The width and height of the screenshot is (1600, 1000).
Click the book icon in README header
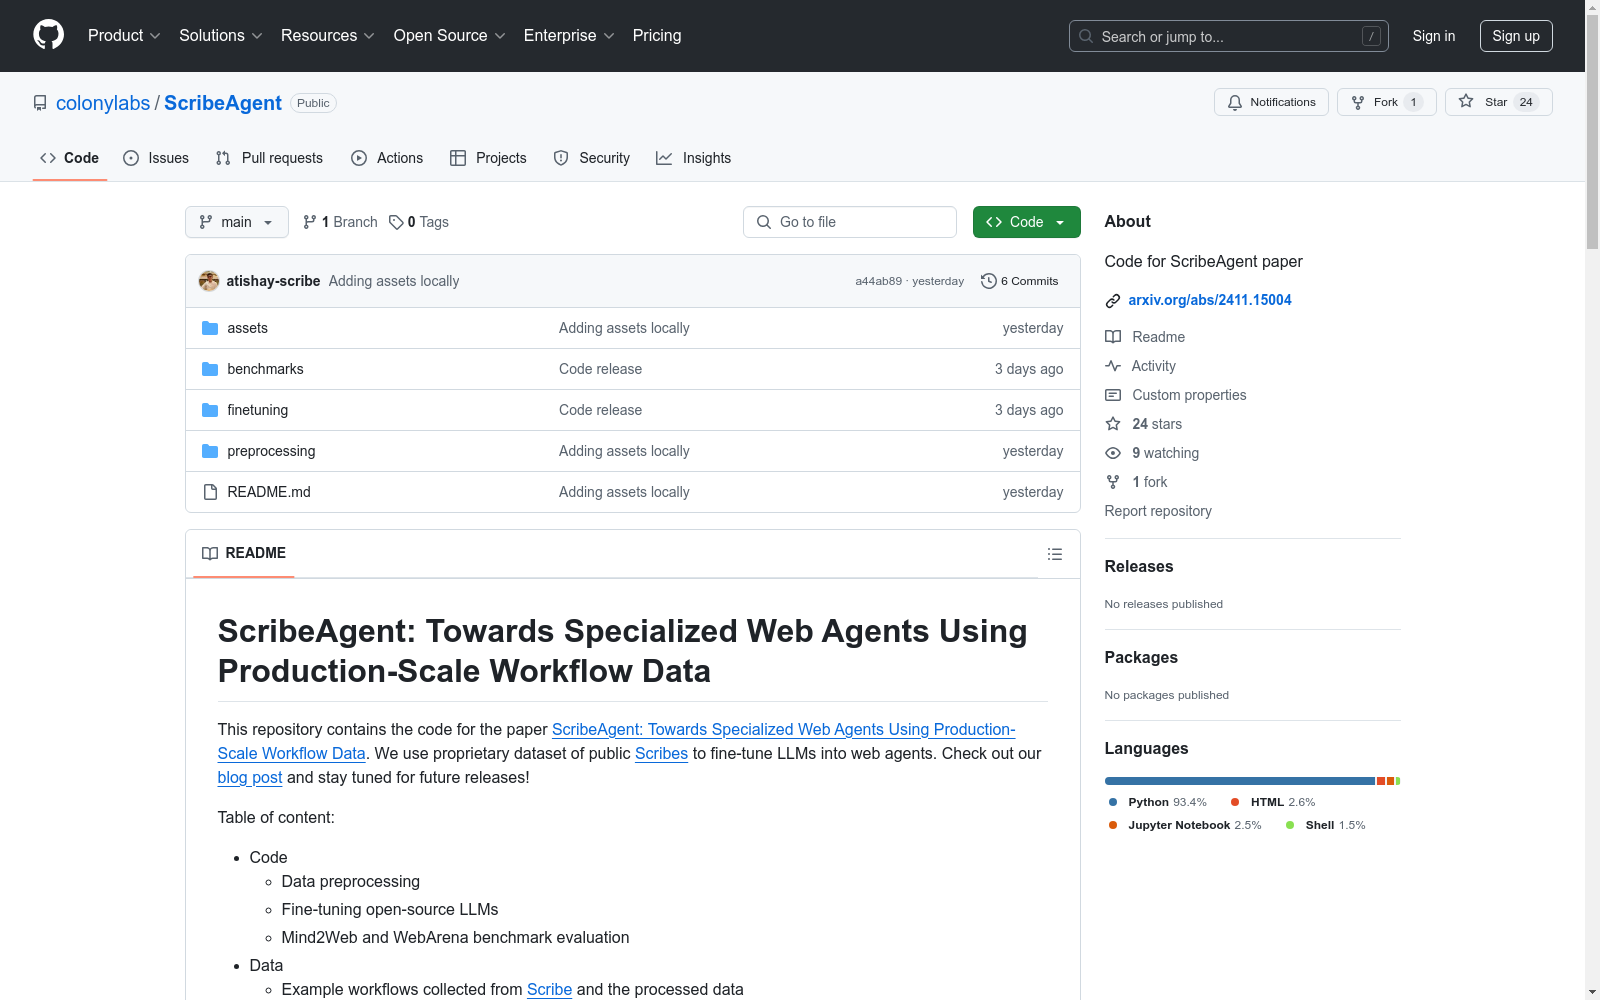tap(210, 553)
